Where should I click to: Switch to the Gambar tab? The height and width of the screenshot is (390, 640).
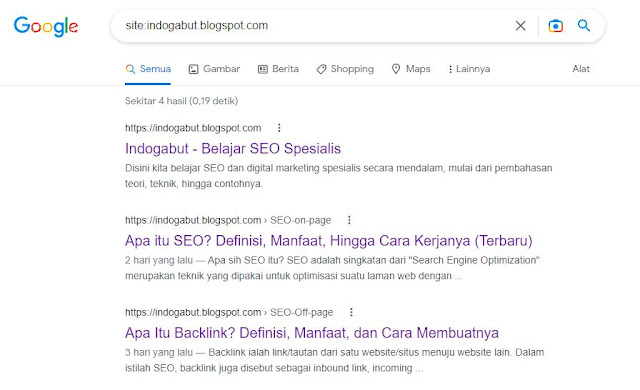[x=214, y=69]
